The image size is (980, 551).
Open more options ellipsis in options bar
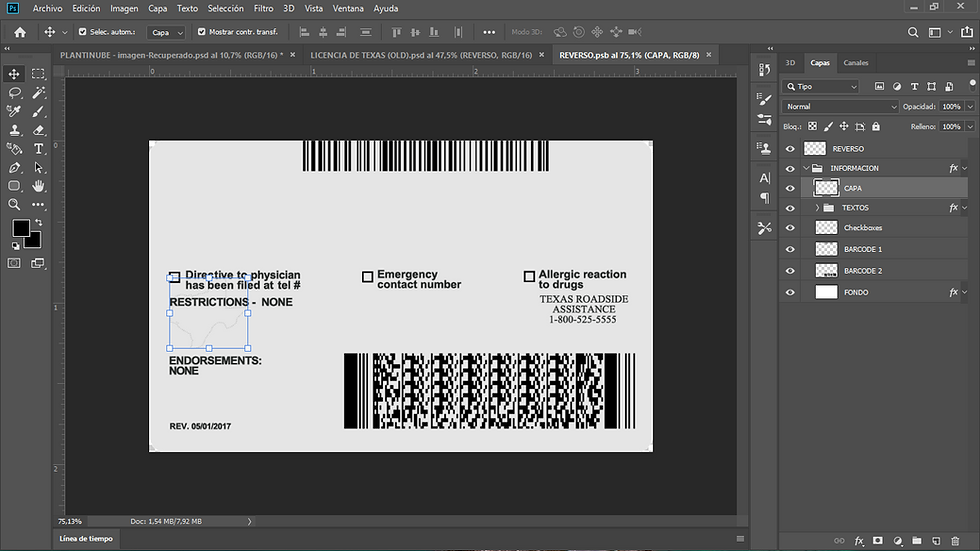489,32
